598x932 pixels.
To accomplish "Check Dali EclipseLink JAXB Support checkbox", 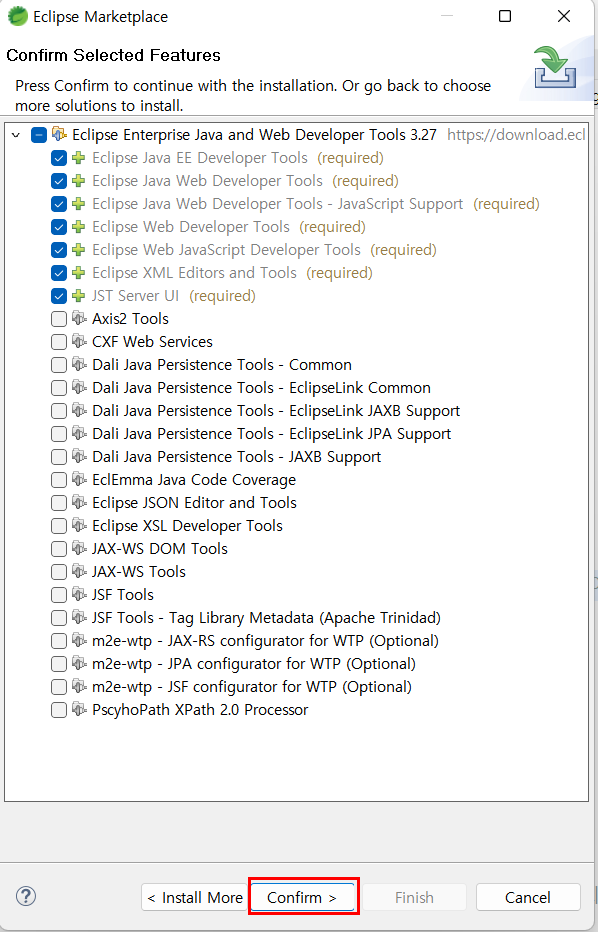I will [59, 411].
